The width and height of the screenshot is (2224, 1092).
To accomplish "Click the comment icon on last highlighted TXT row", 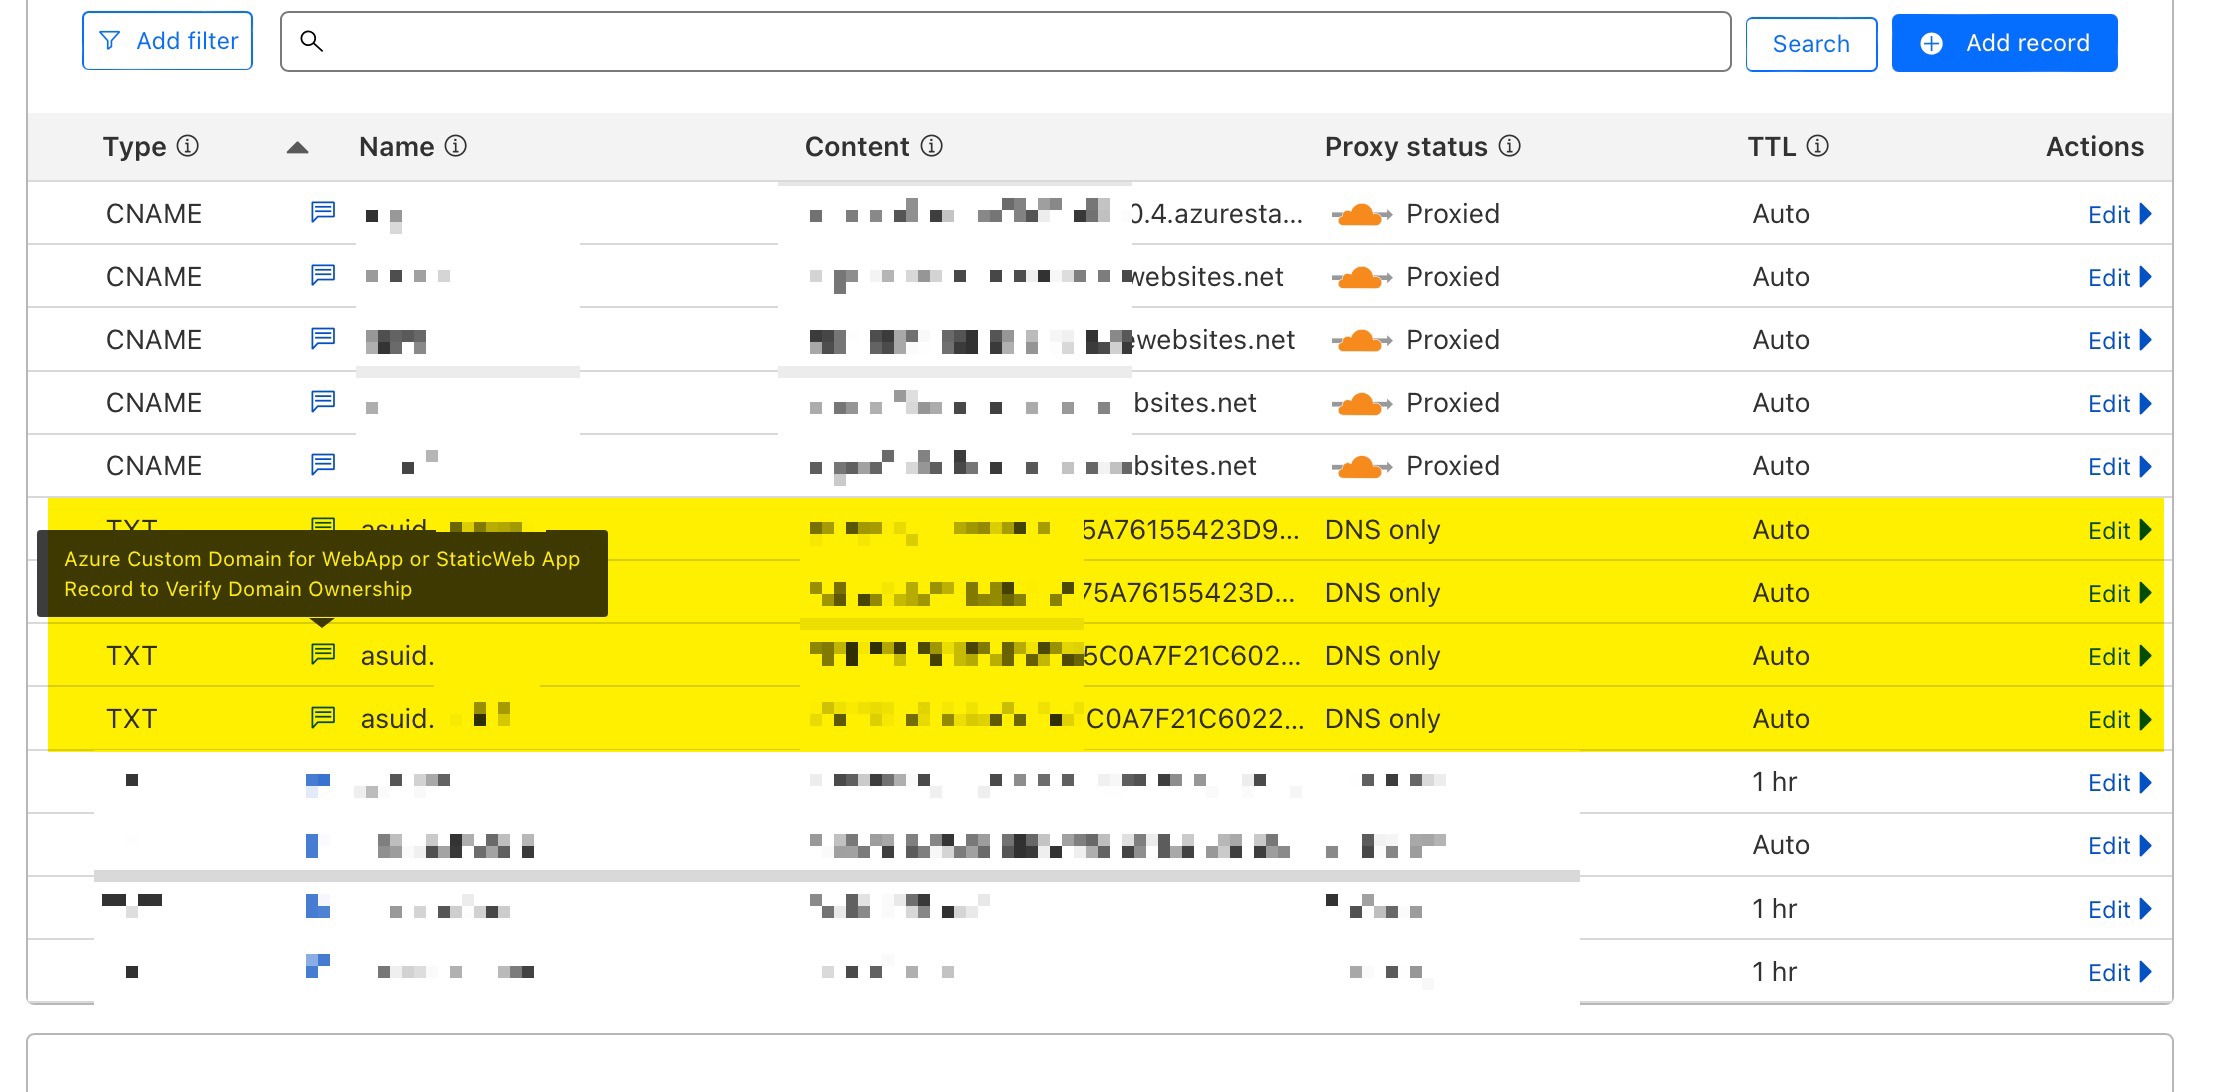I will click(321, 717).
